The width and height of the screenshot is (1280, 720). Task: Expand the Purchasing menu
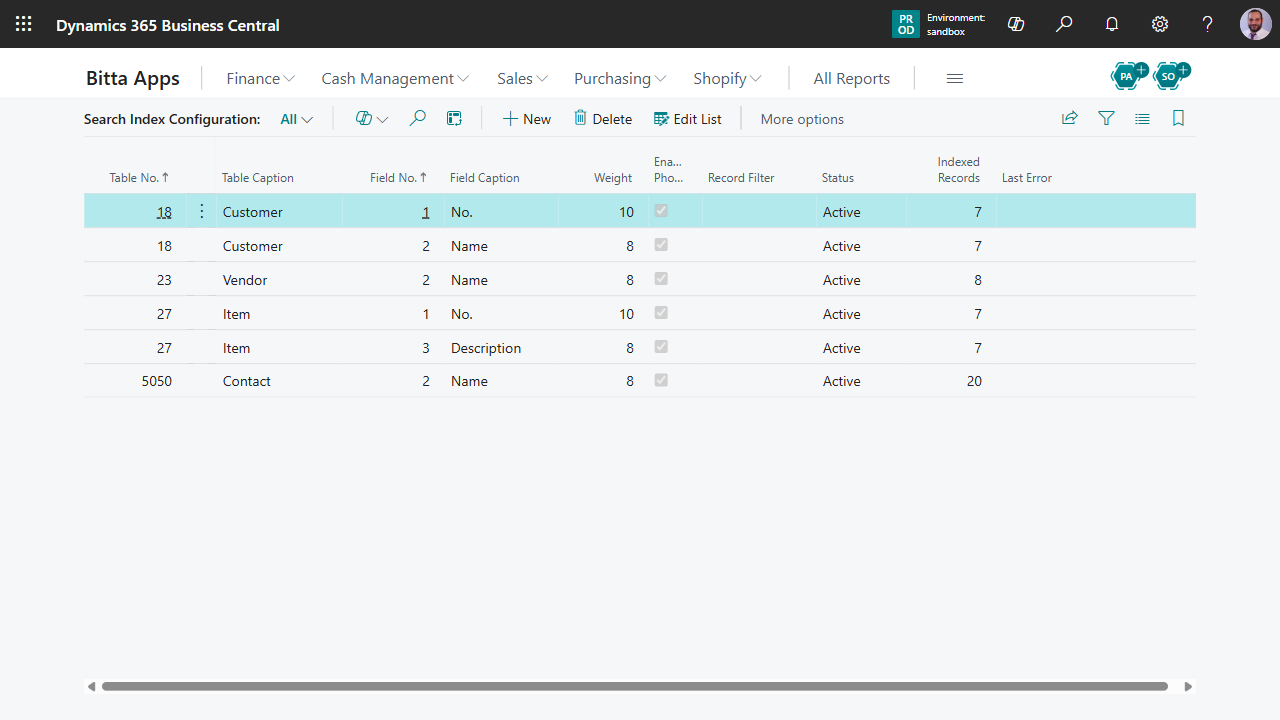[620, 78]
